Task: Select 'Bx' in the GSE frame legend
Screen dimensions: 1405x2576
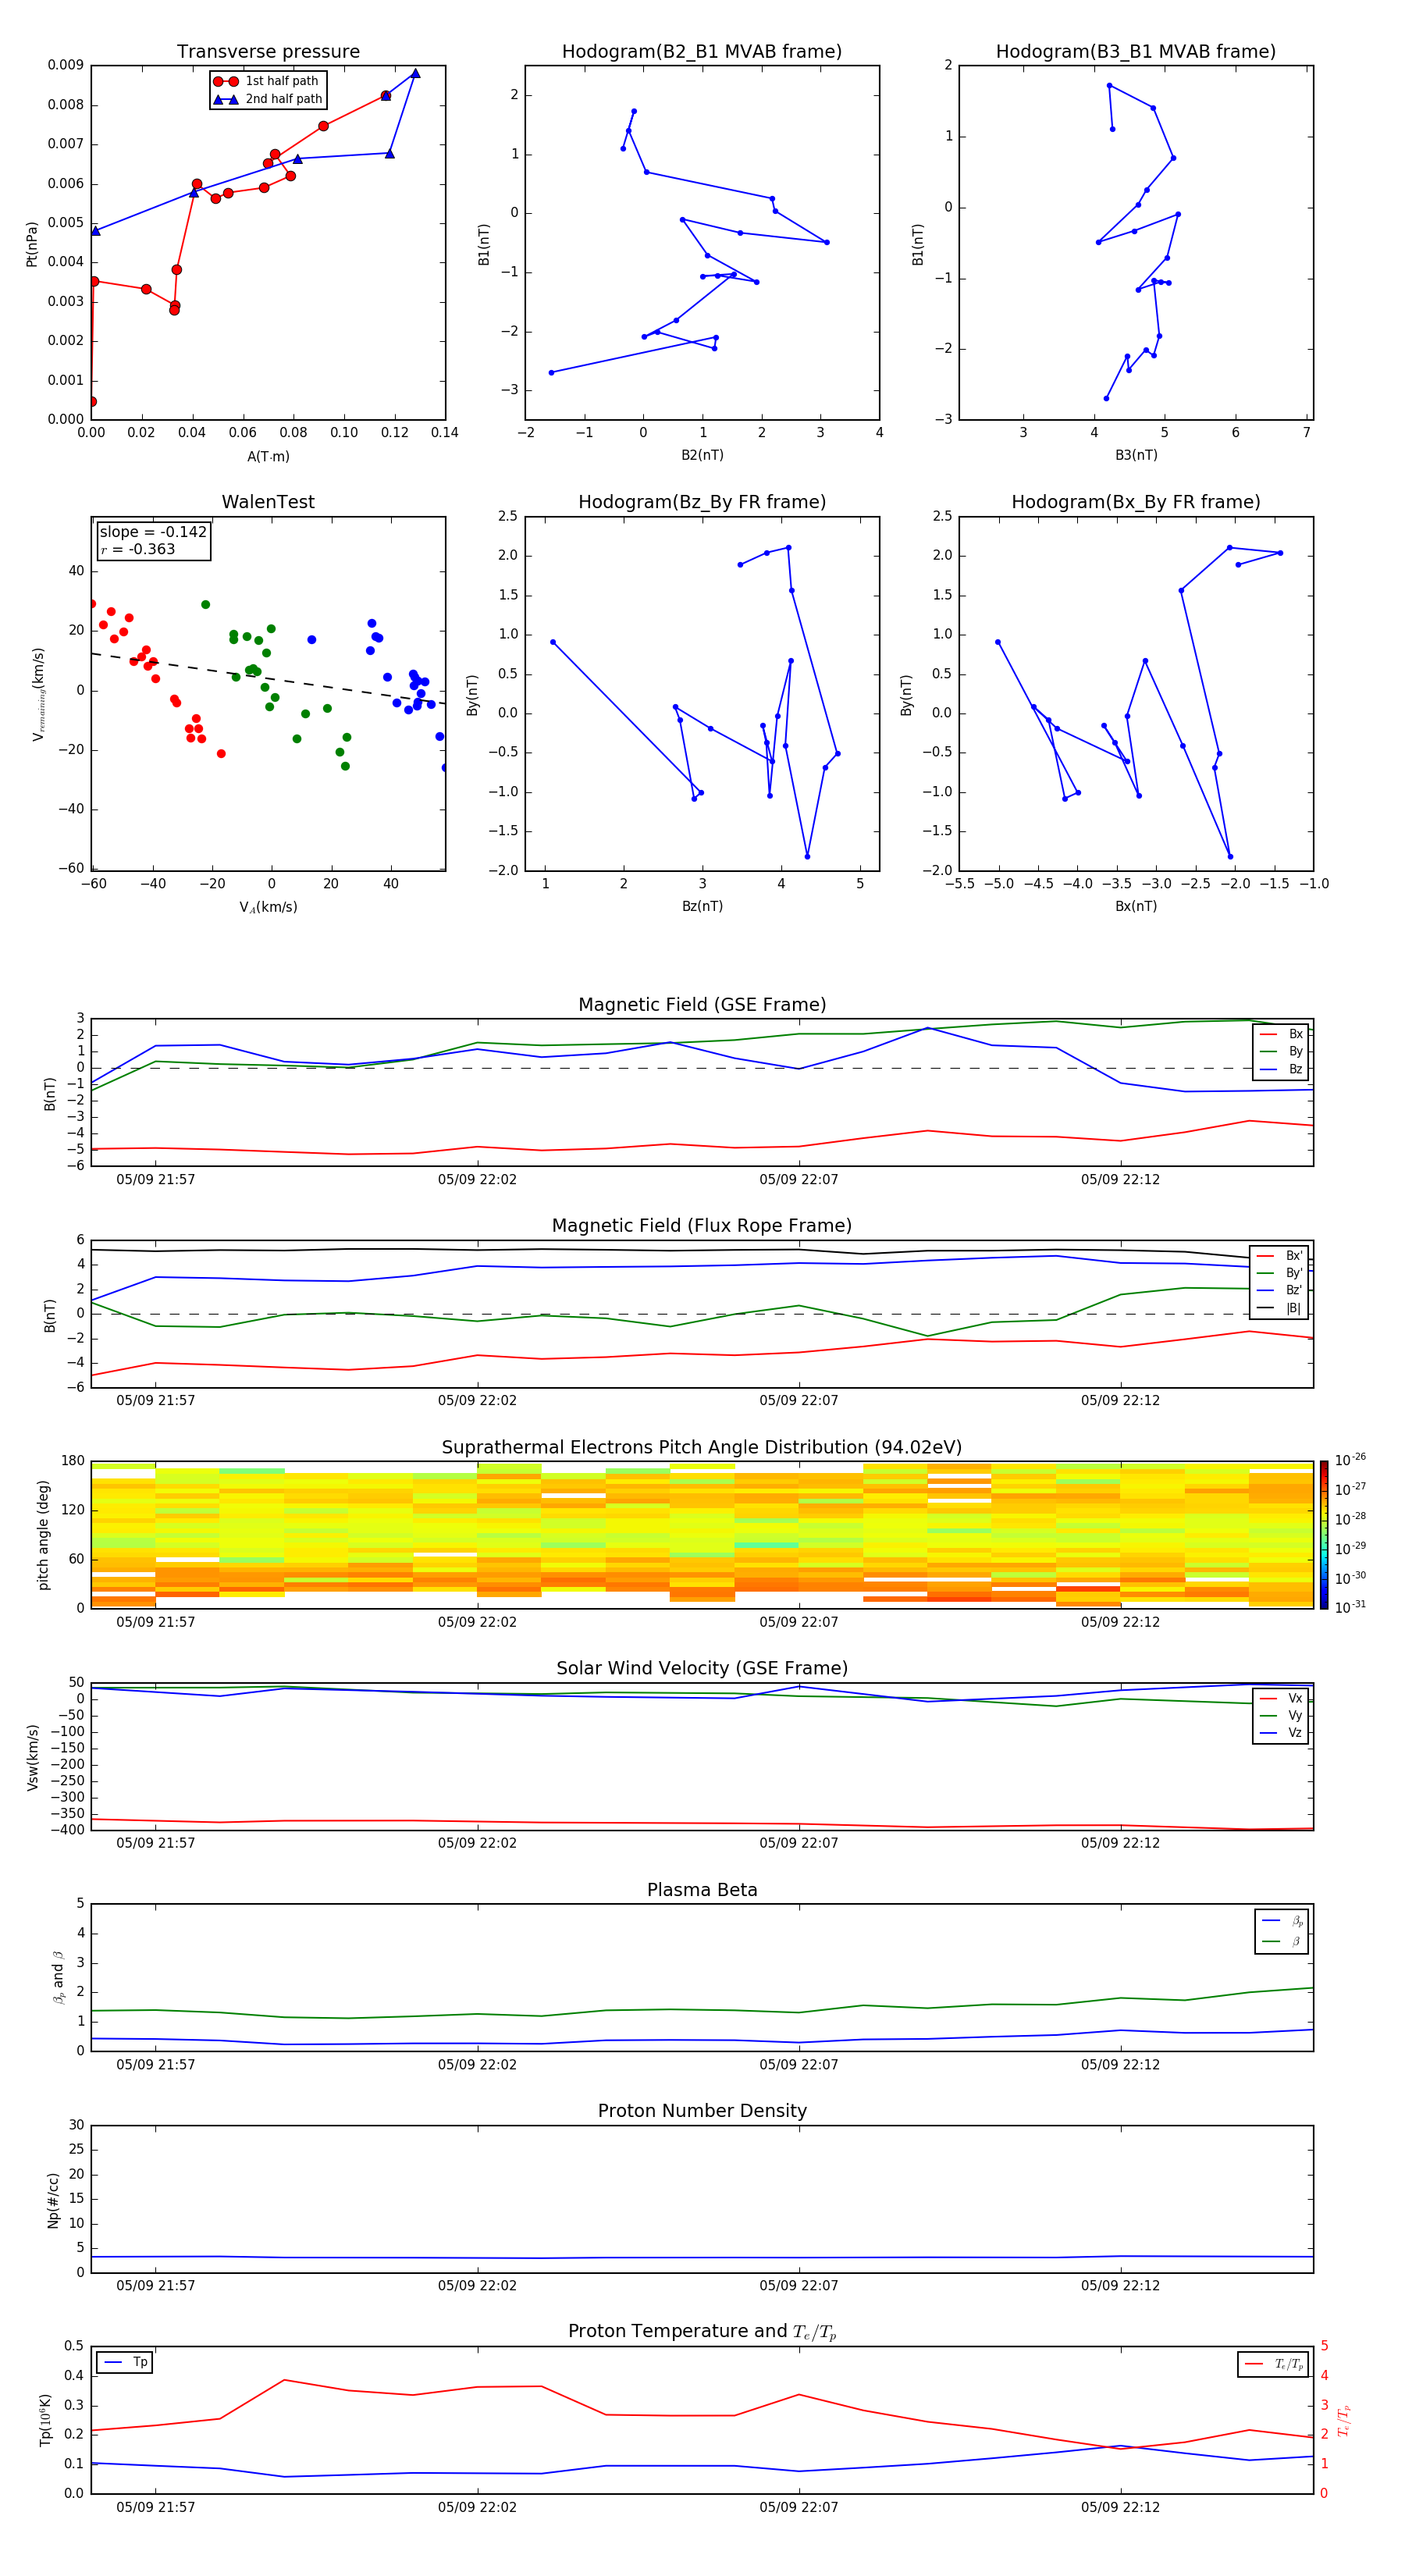Action: 1281,1034
